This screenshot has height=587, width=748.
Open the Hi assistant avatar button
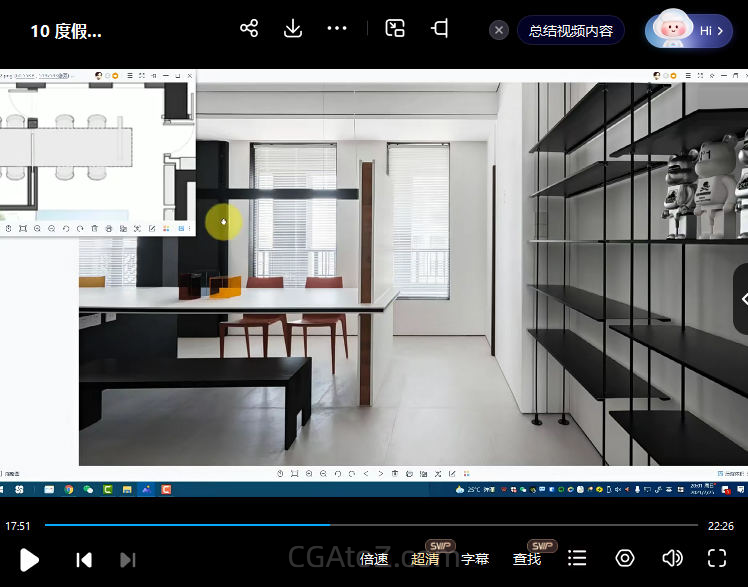(x=690, y=30)
